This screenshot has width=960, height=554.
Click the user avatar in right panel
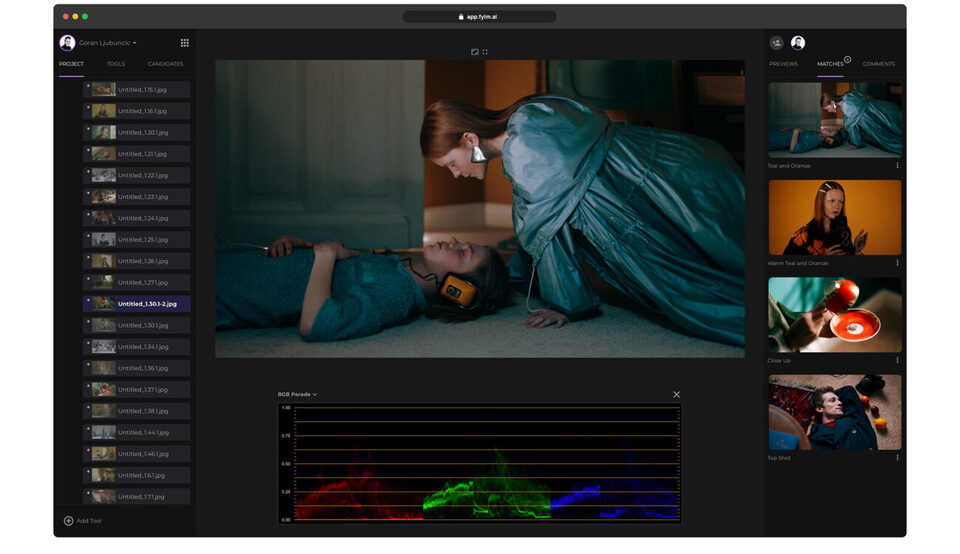click(x=798, y=43)
